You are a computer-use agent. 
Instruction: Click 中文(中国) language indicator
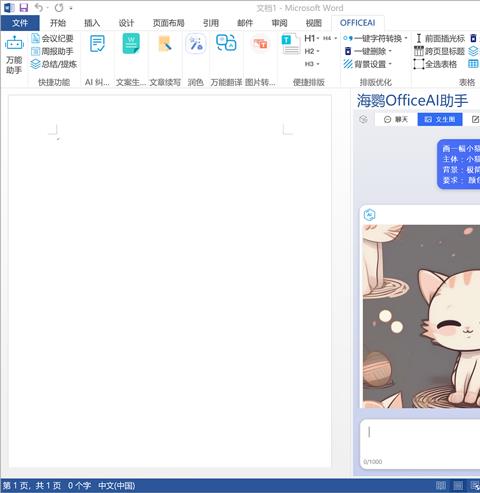(117, 486)
